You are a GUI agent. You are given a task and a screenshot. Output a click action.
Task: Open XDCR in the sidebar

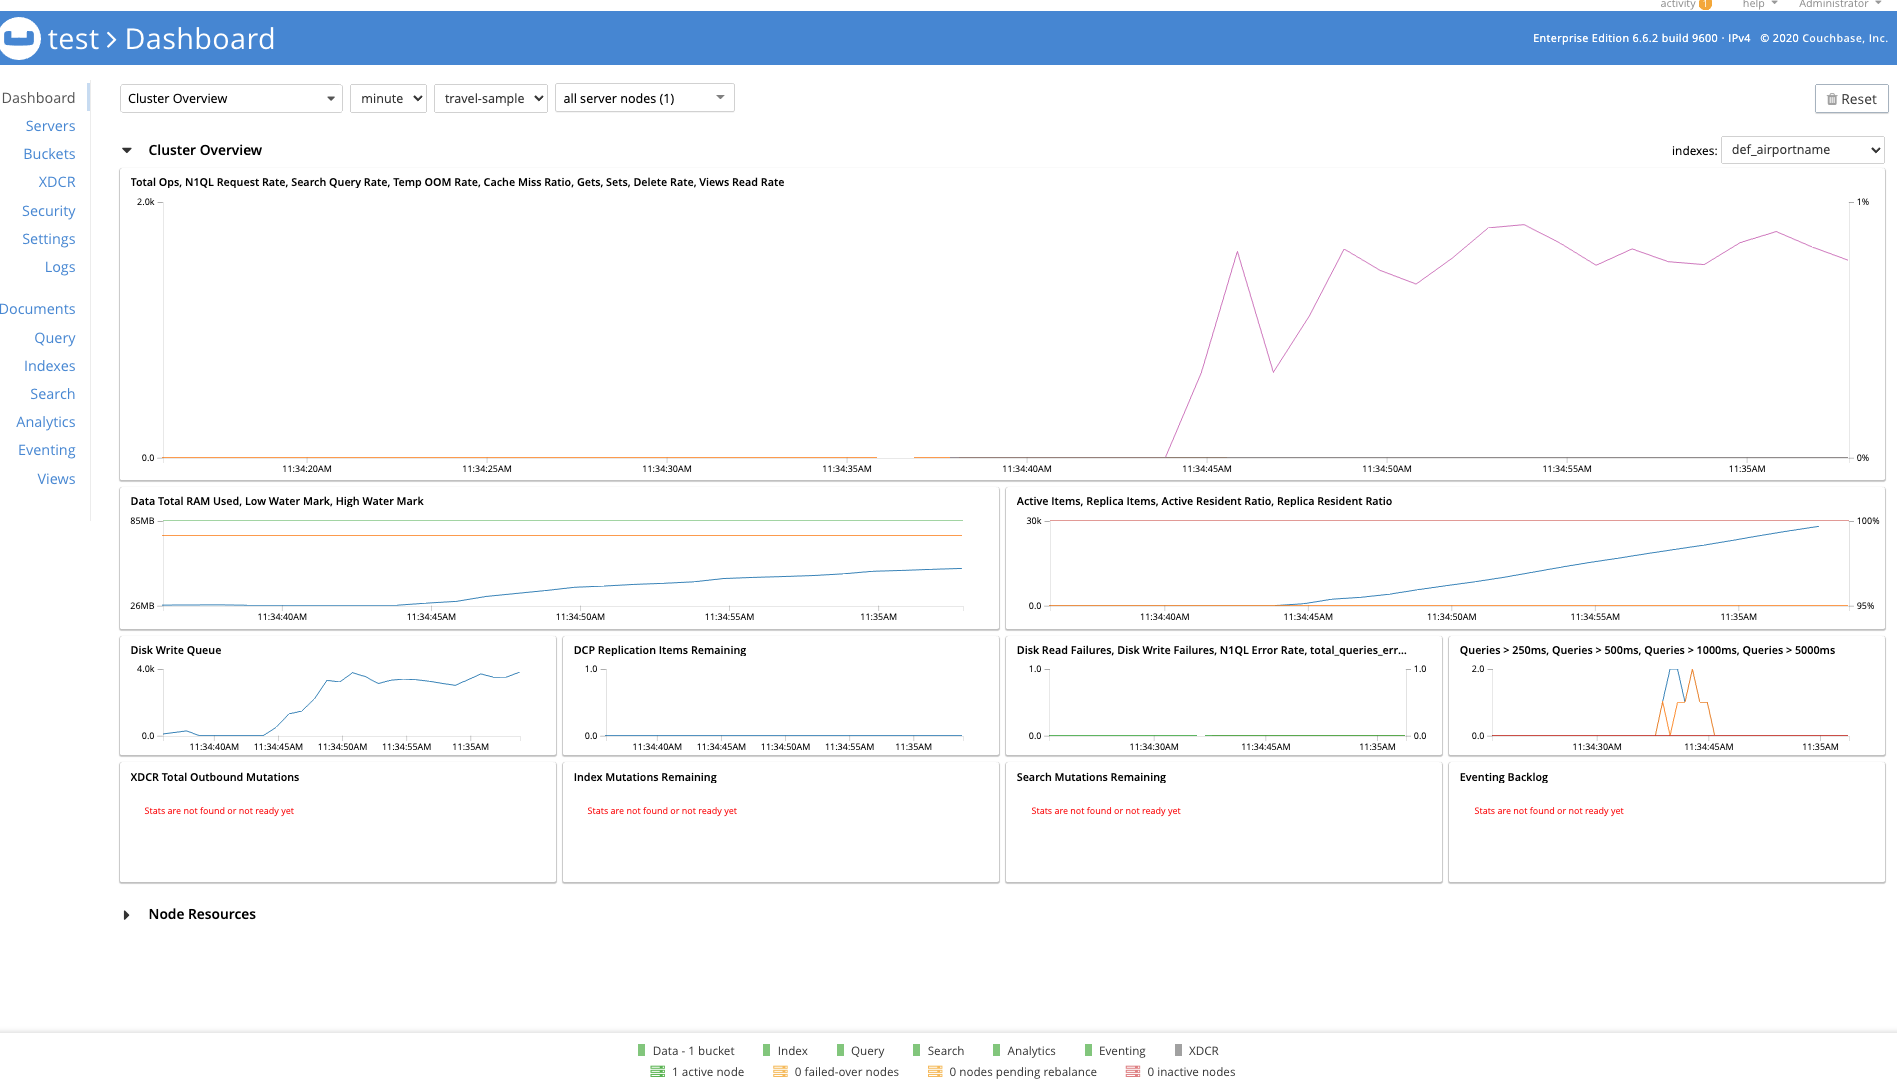pyautogui.click(x=57, y=182)
